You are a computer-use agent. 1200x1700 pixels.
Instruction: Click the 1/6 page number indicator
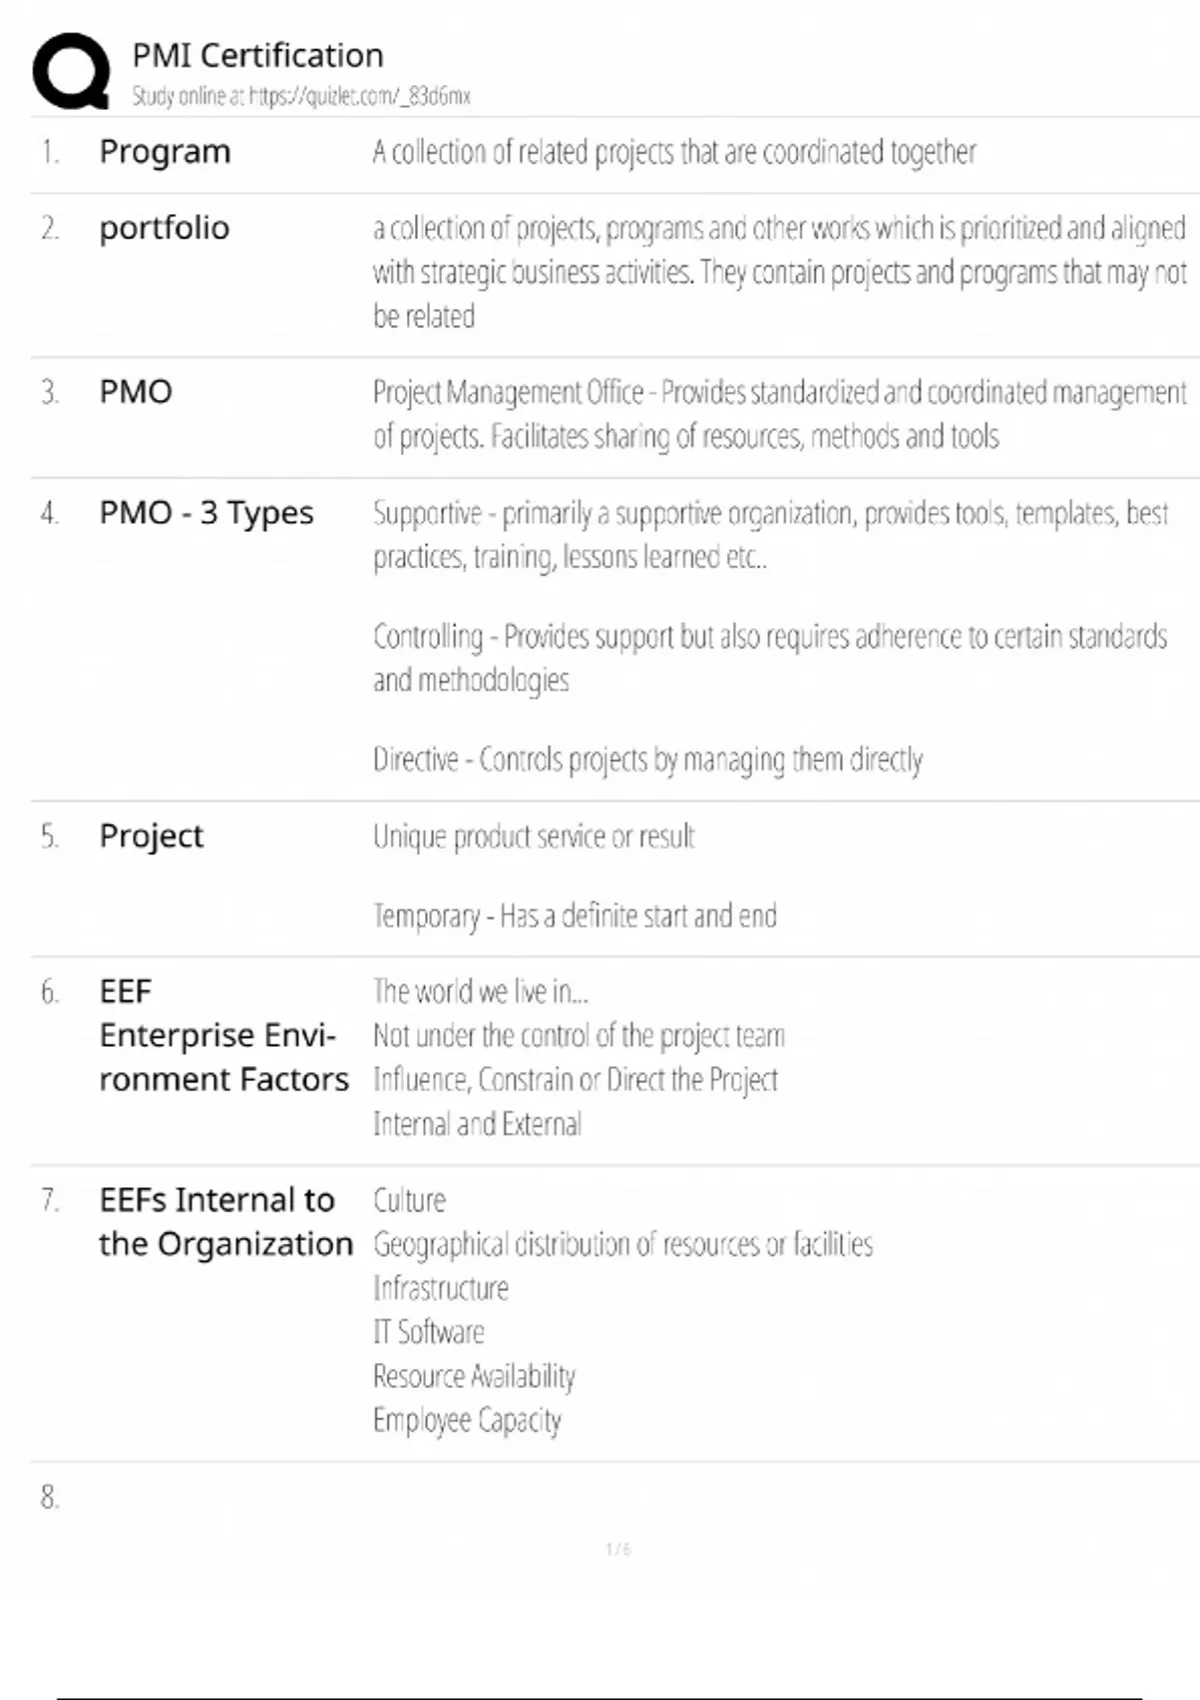click(618, 1549)
